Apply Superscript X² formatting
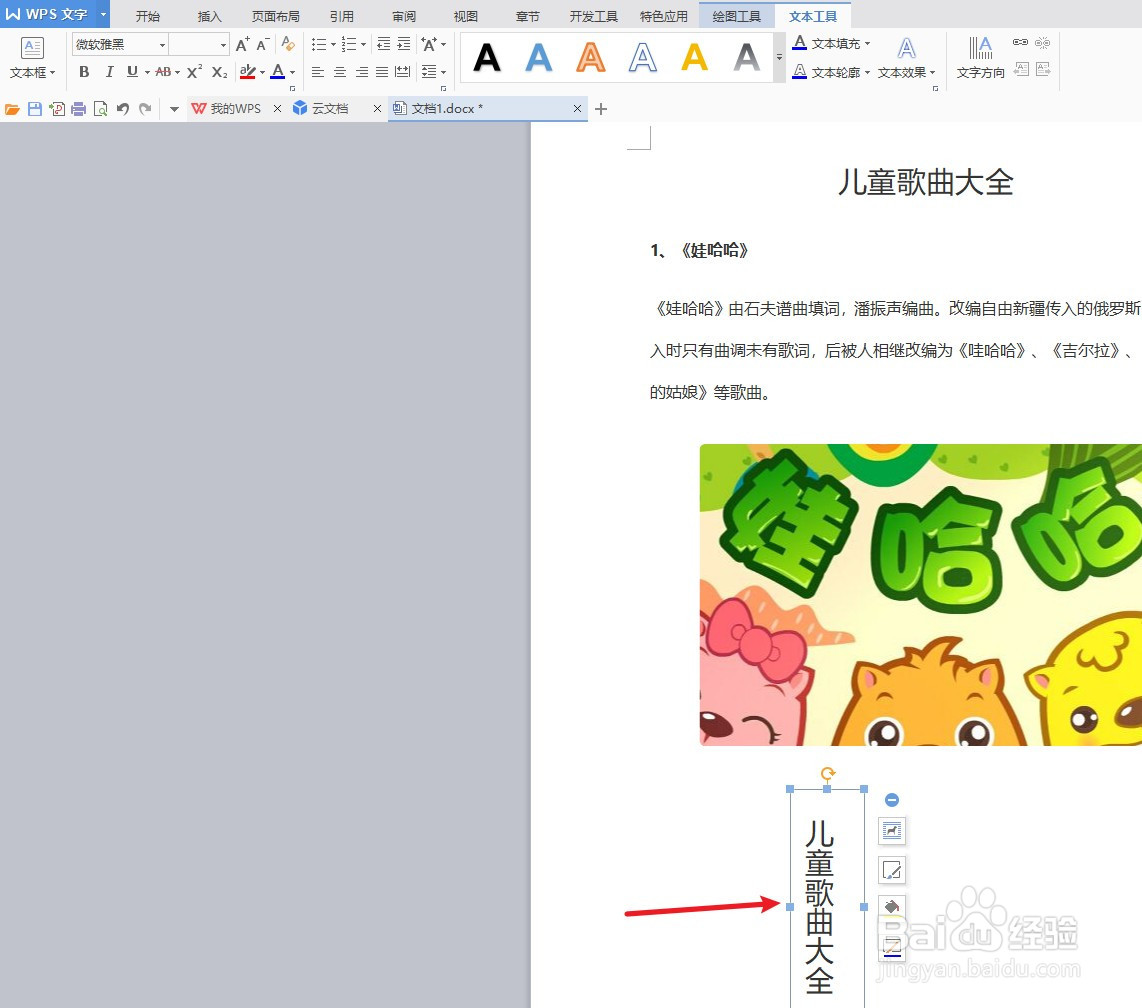Image resolution: width=1142 pixels, height=1008 pixels. [194, 71]
